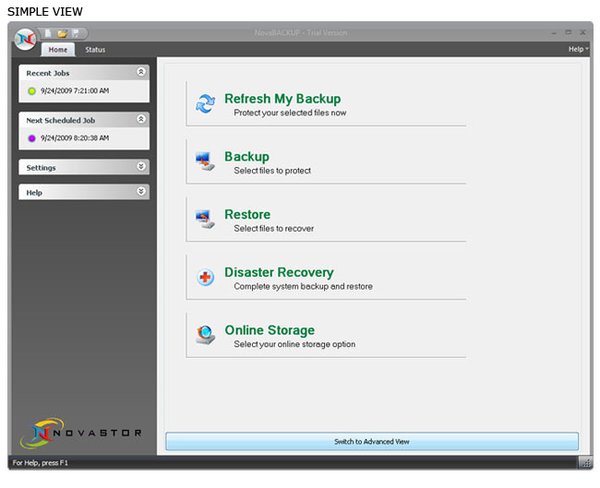
Task: Click the resize grip in the status bar corner
Action: point(585,463)
